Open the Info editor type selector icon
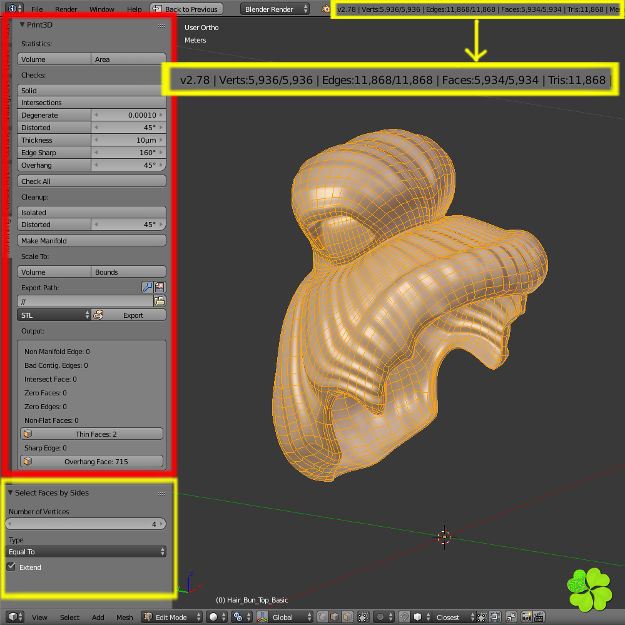This screenshot has height=625, width=625. (15, 8)
